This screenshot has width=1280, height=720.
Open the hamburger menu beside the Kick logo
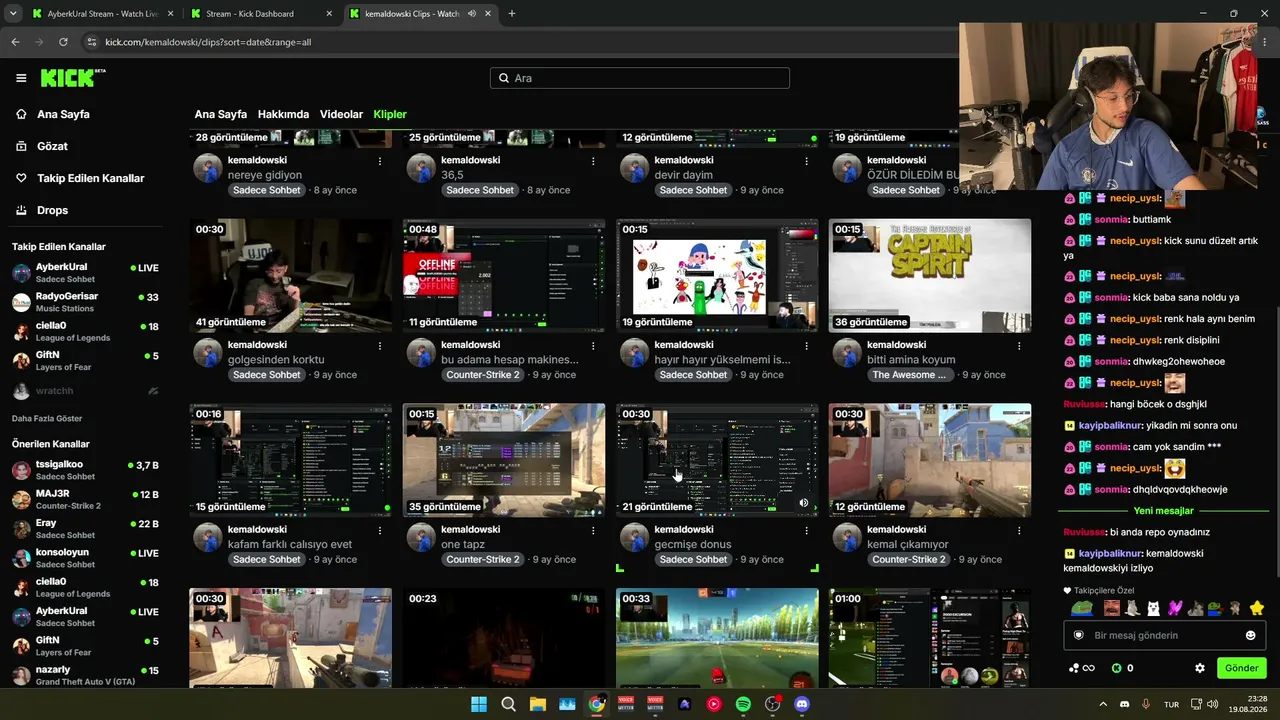(21, 78)
